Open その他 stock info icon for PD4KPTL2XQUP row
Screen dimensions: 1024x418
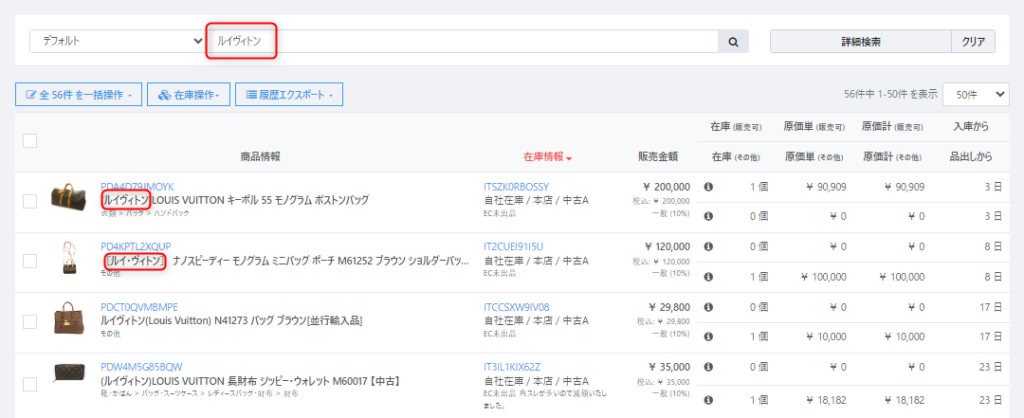click(709, 276)
